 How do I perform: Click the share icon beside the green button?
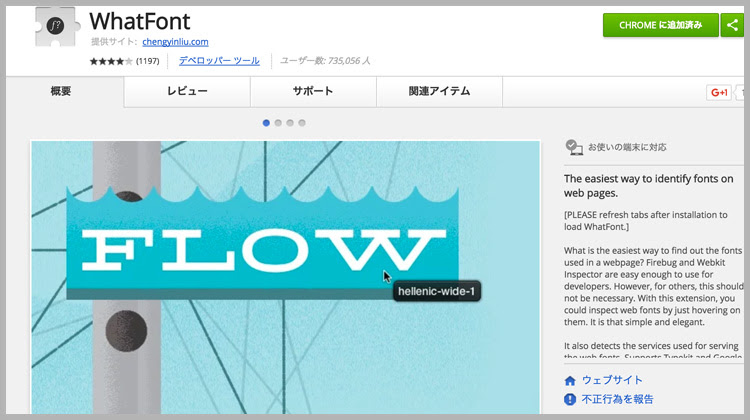tap(731, 24)
